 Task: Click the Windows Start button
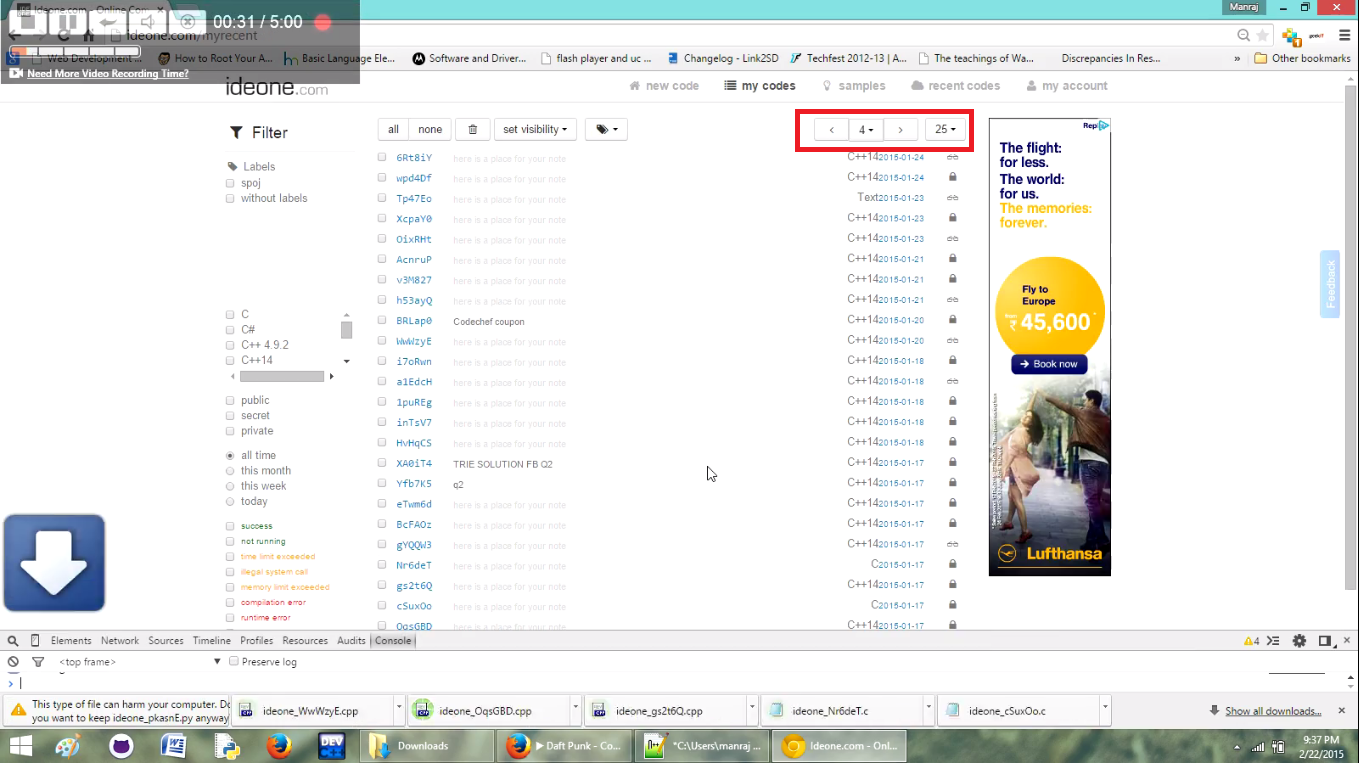21,746
